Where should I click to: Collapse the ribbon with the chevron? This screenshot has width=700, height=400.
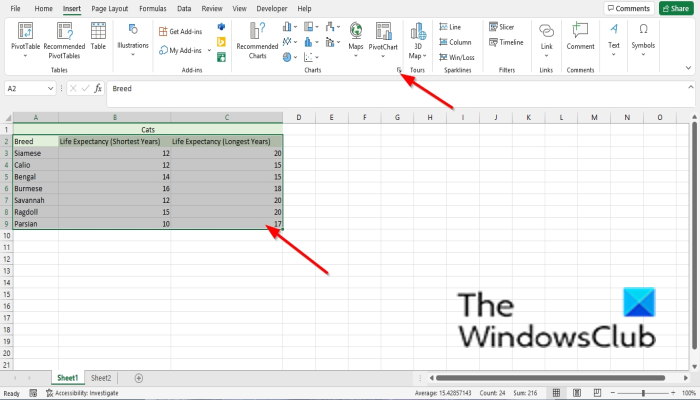point(688,68)
